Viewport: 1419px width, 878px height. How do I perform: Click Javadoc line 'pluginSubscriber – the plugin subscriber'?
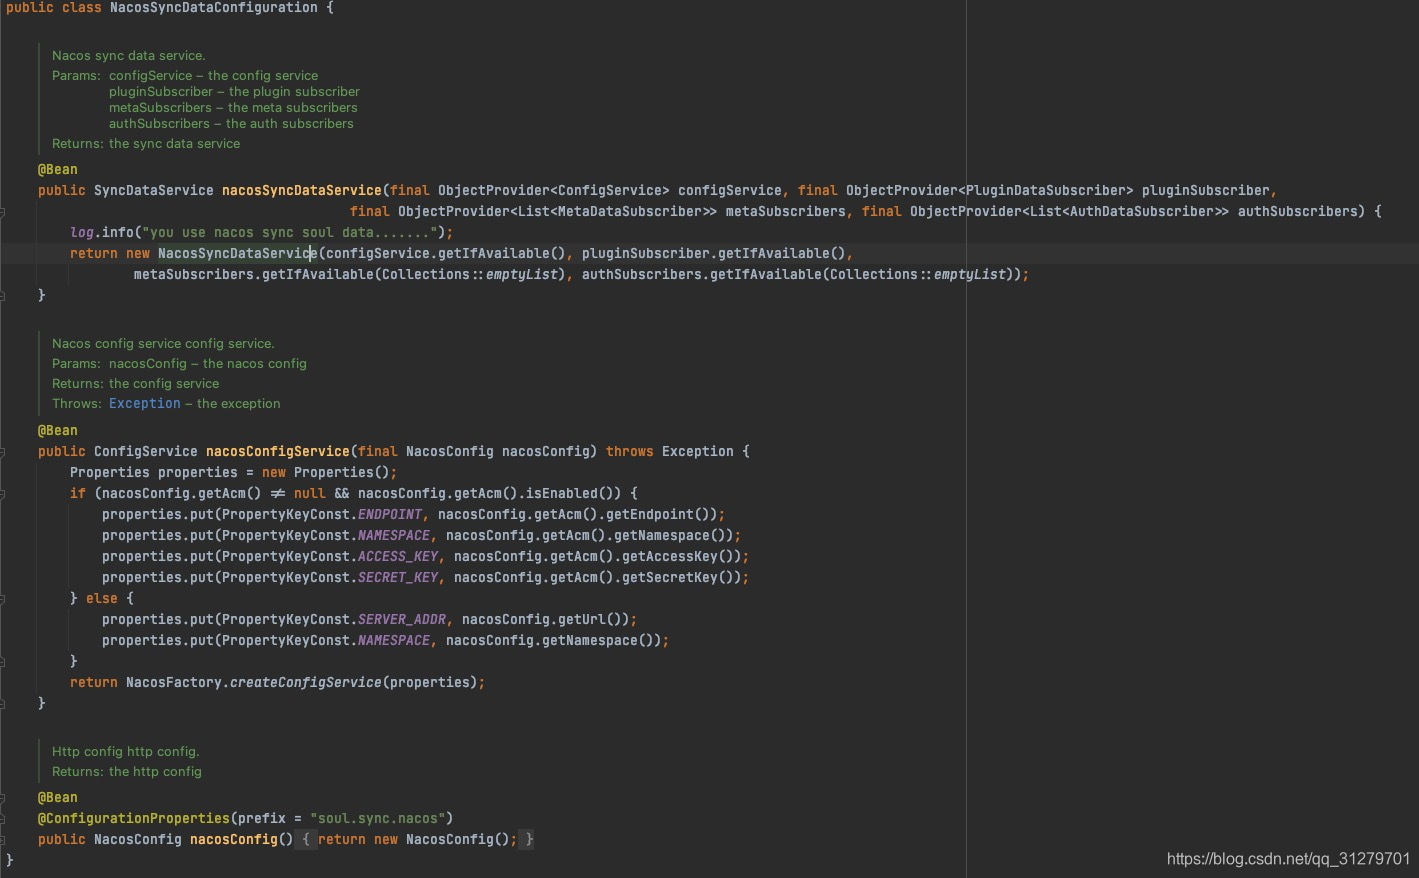click(234, 91)
